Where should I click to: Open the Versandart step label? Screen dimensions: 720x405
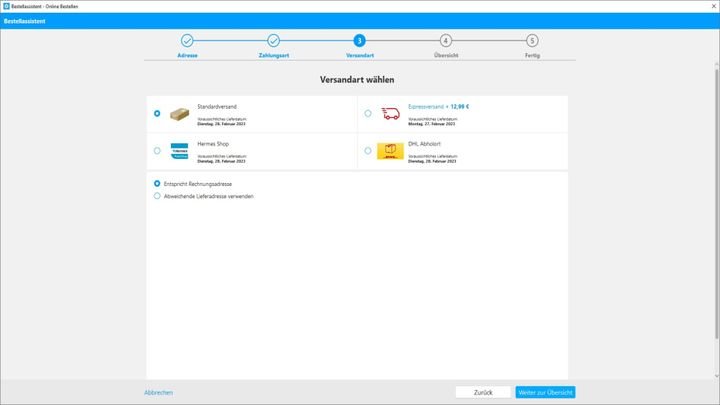(x=360, y=56)
